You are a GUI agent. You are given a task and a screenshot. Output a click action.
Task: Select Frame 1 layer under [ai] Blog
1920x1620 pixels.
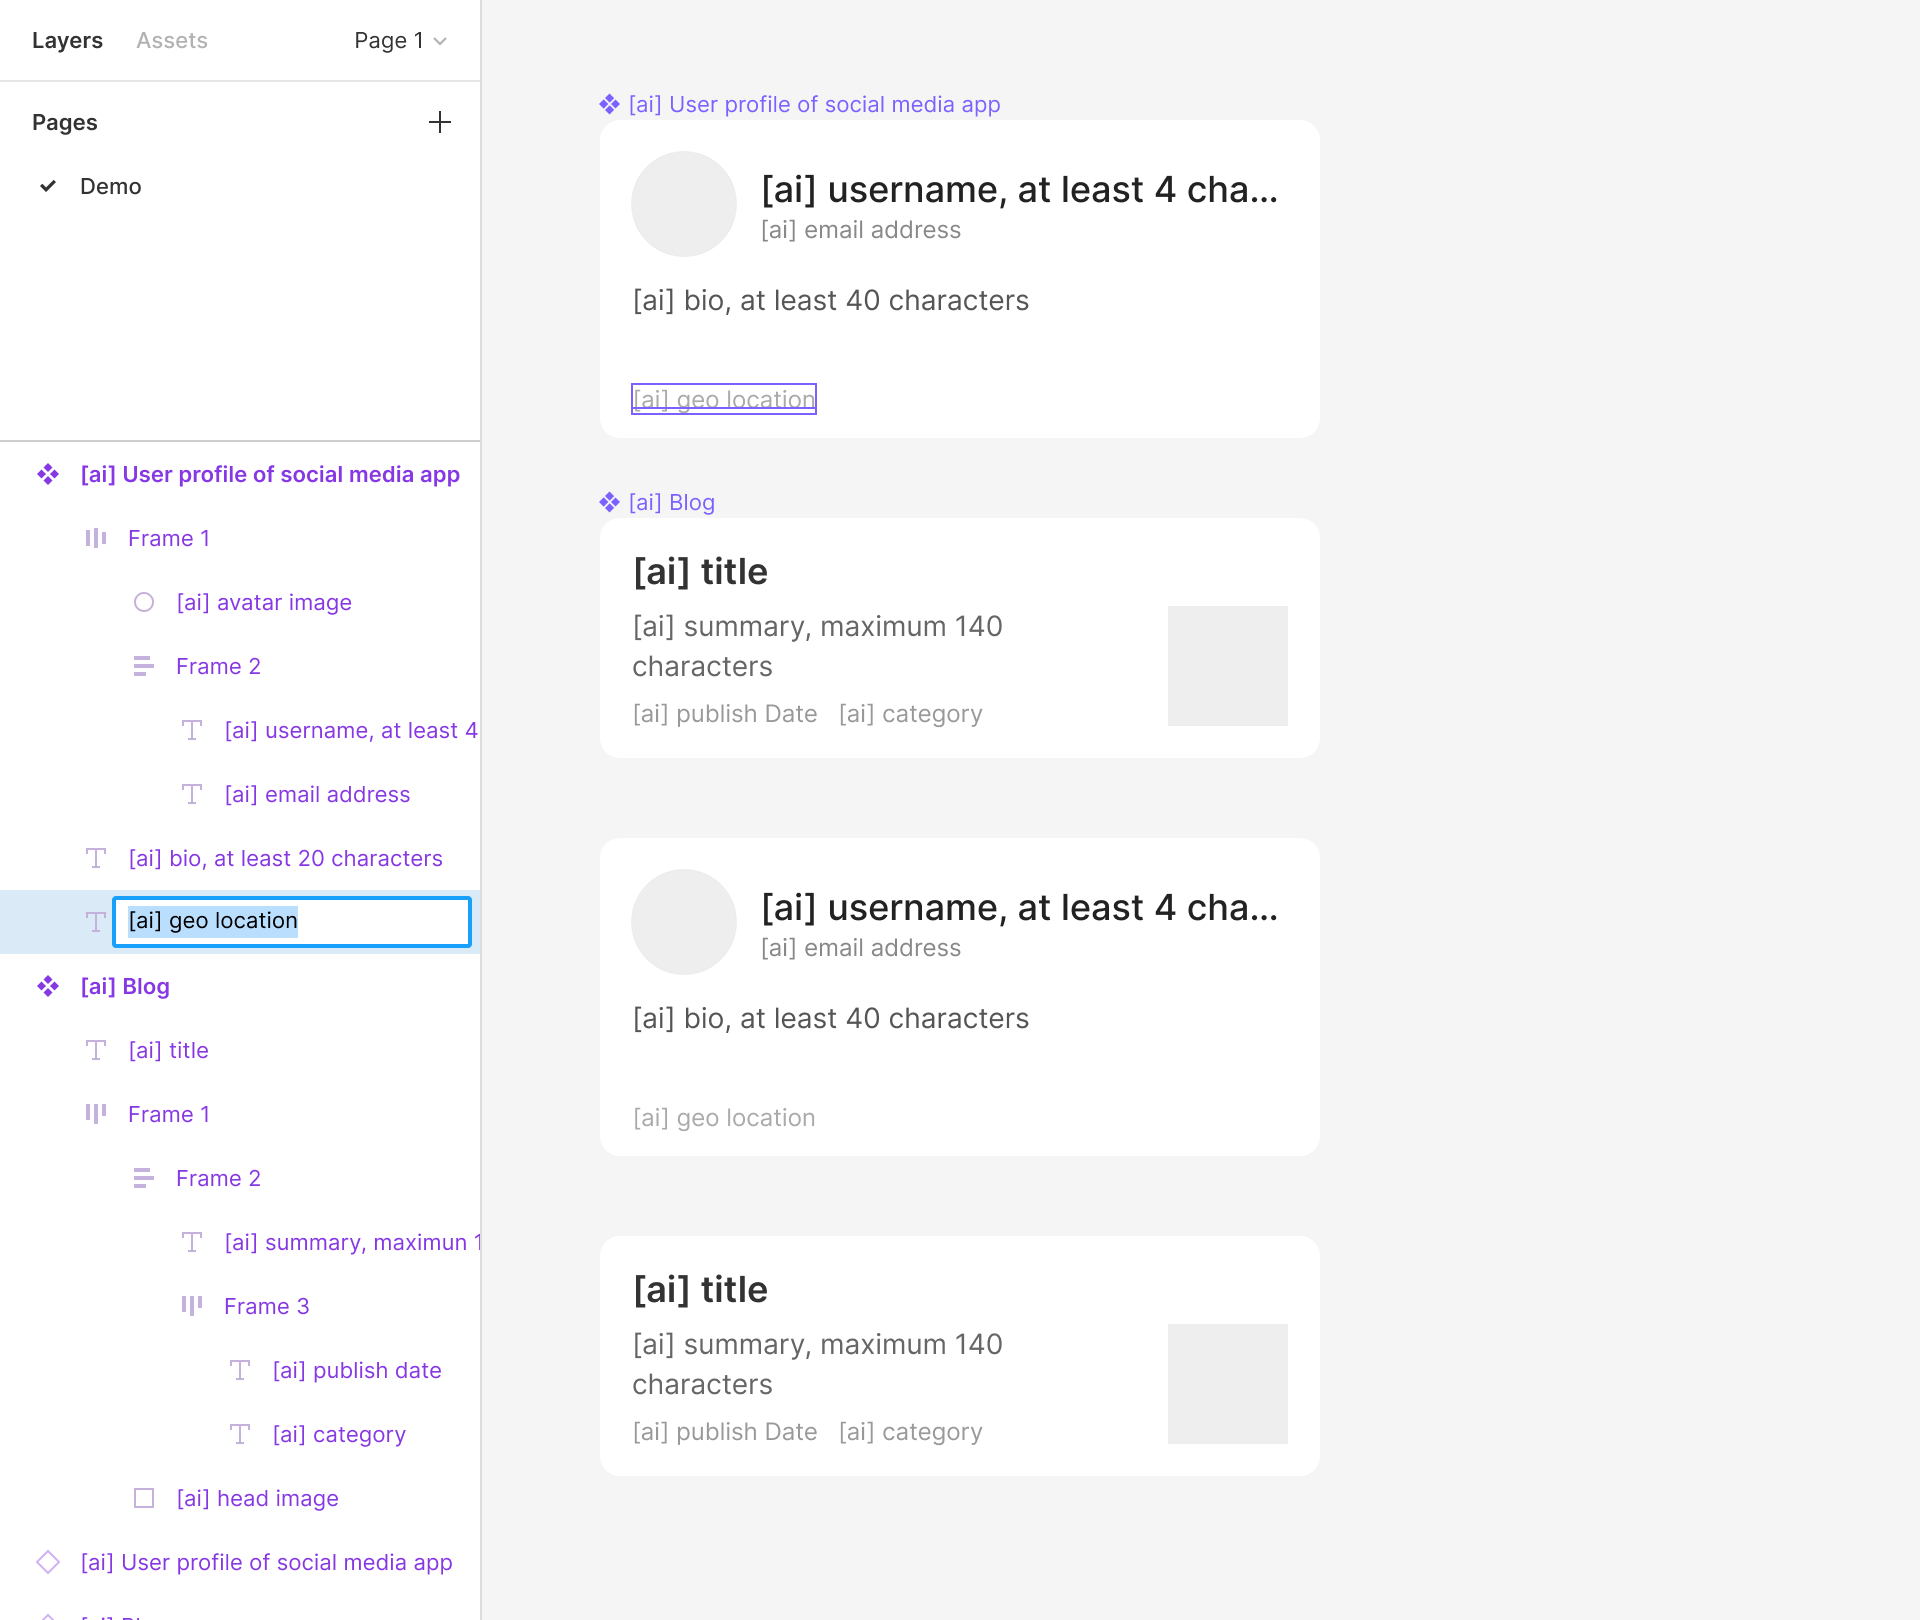tap(169, 1114)
